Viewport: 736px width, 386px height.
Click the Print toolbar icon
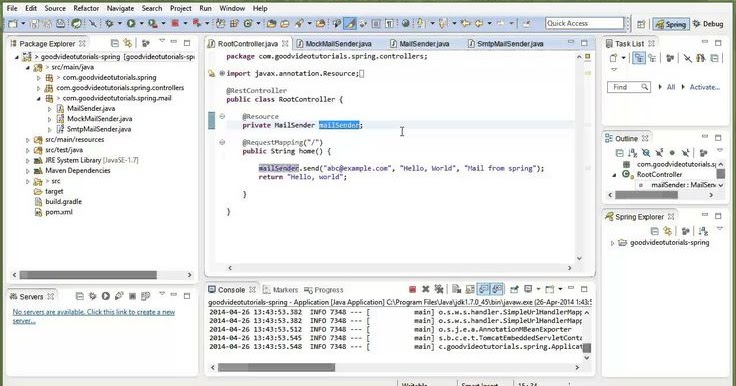point(61,23)
